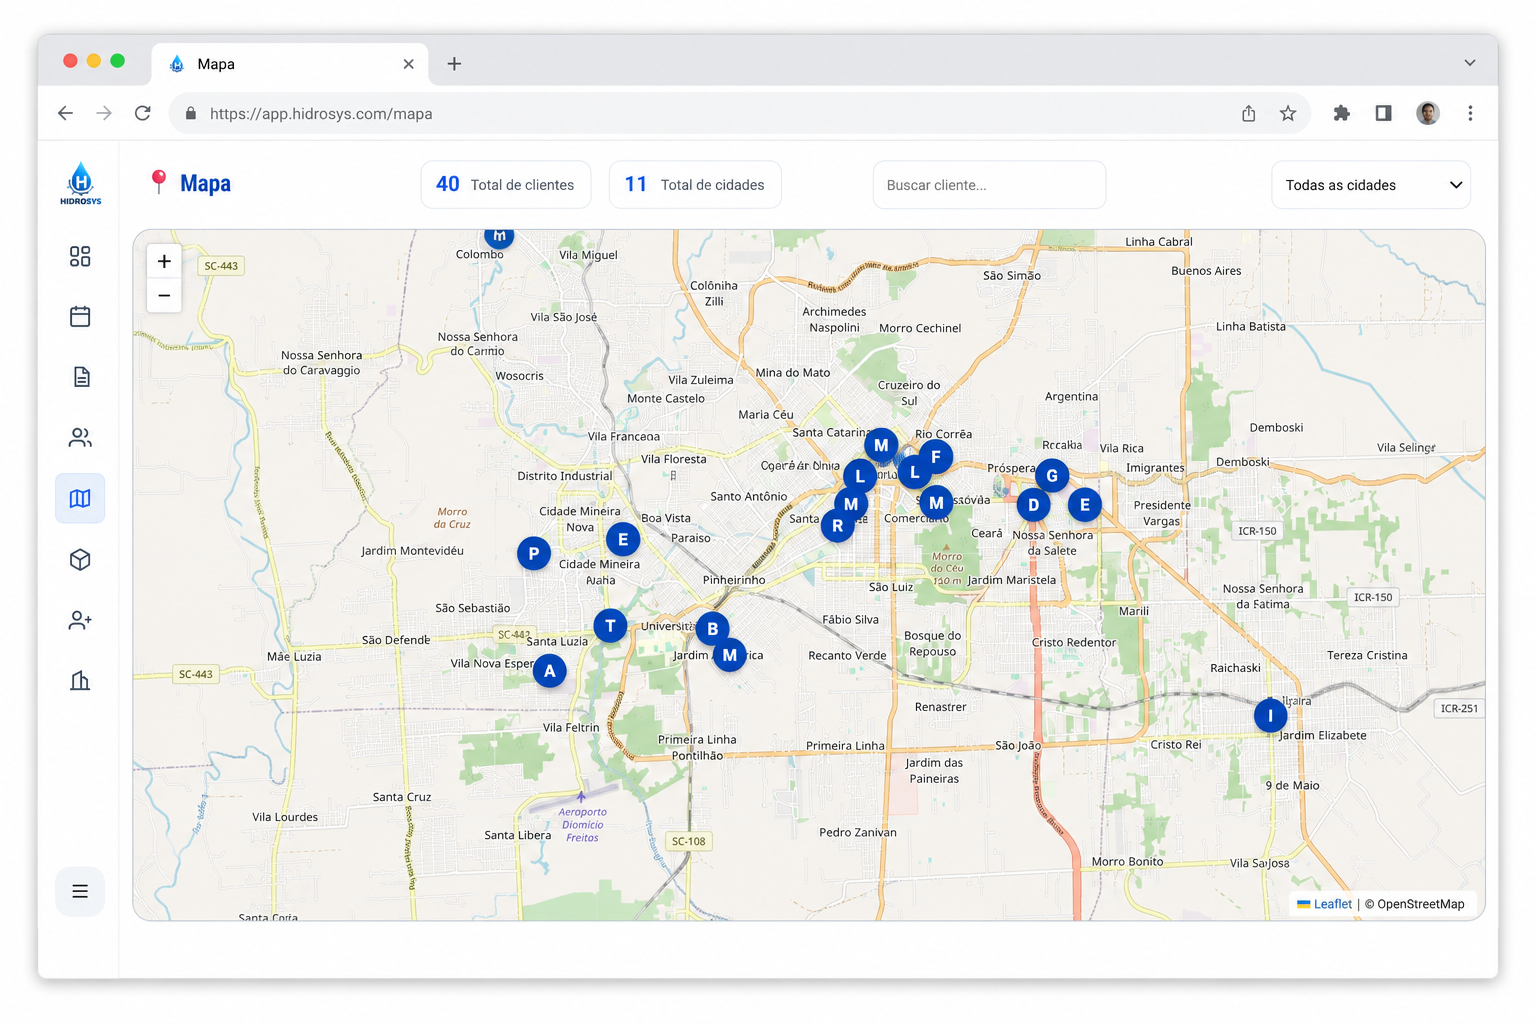1536x1024 pixels.
Task: Select the partially visible marker near Colombo
Action: coord(499,238)
